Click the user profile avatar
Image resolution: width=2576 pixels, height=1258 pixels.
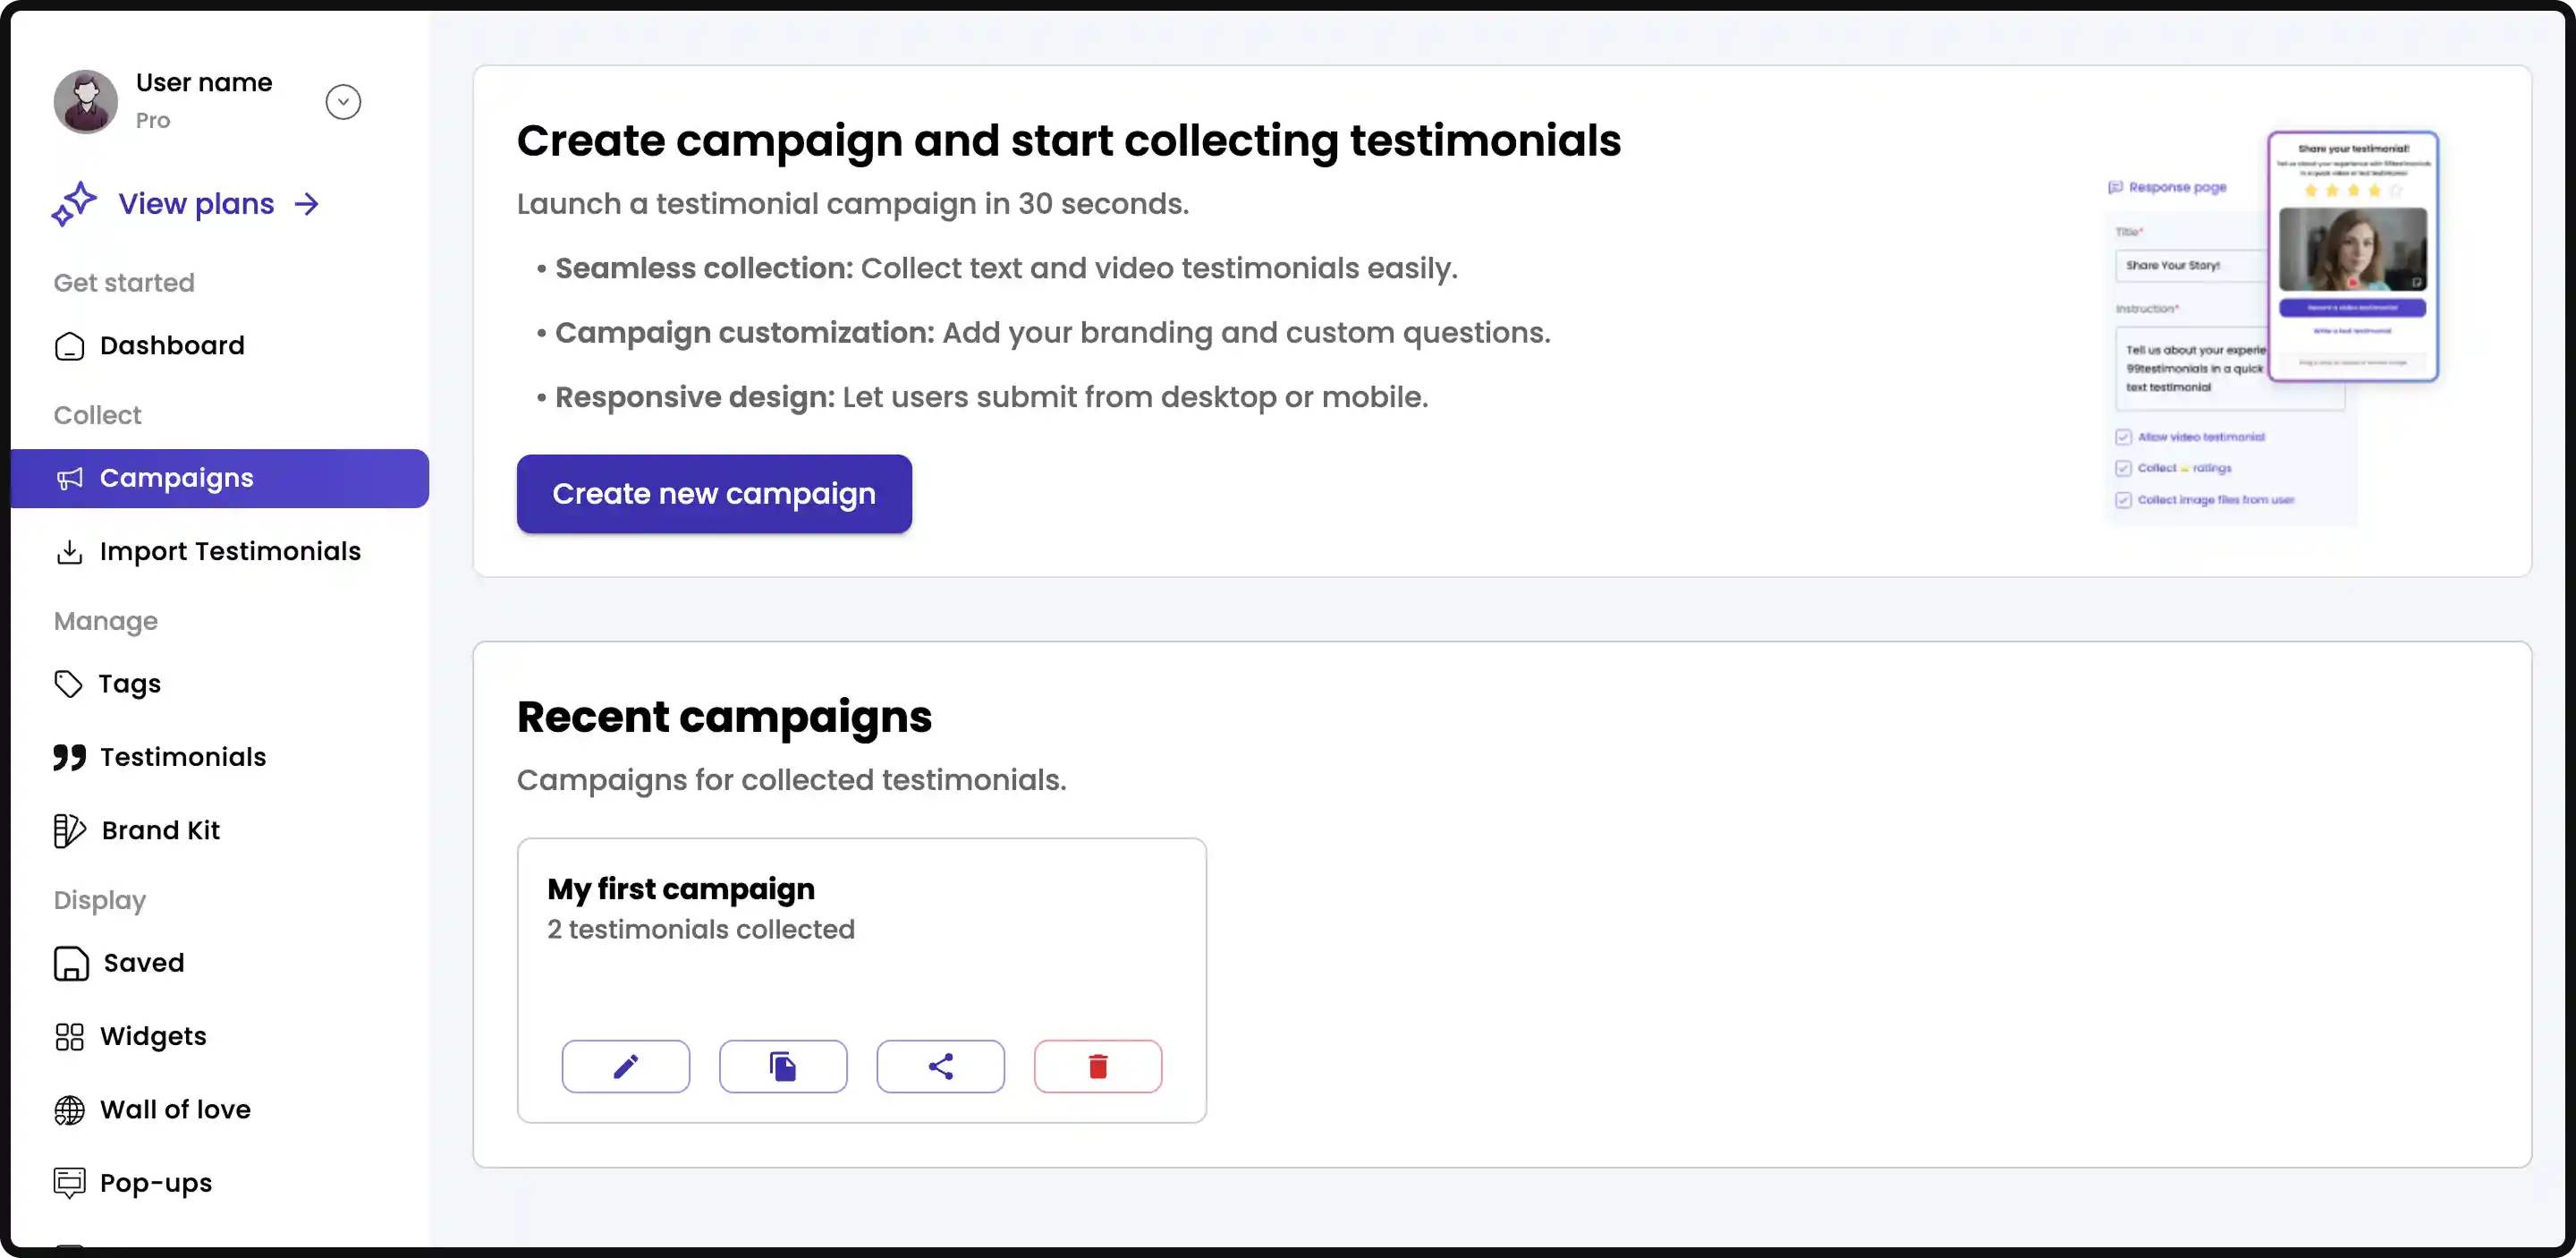85,101
